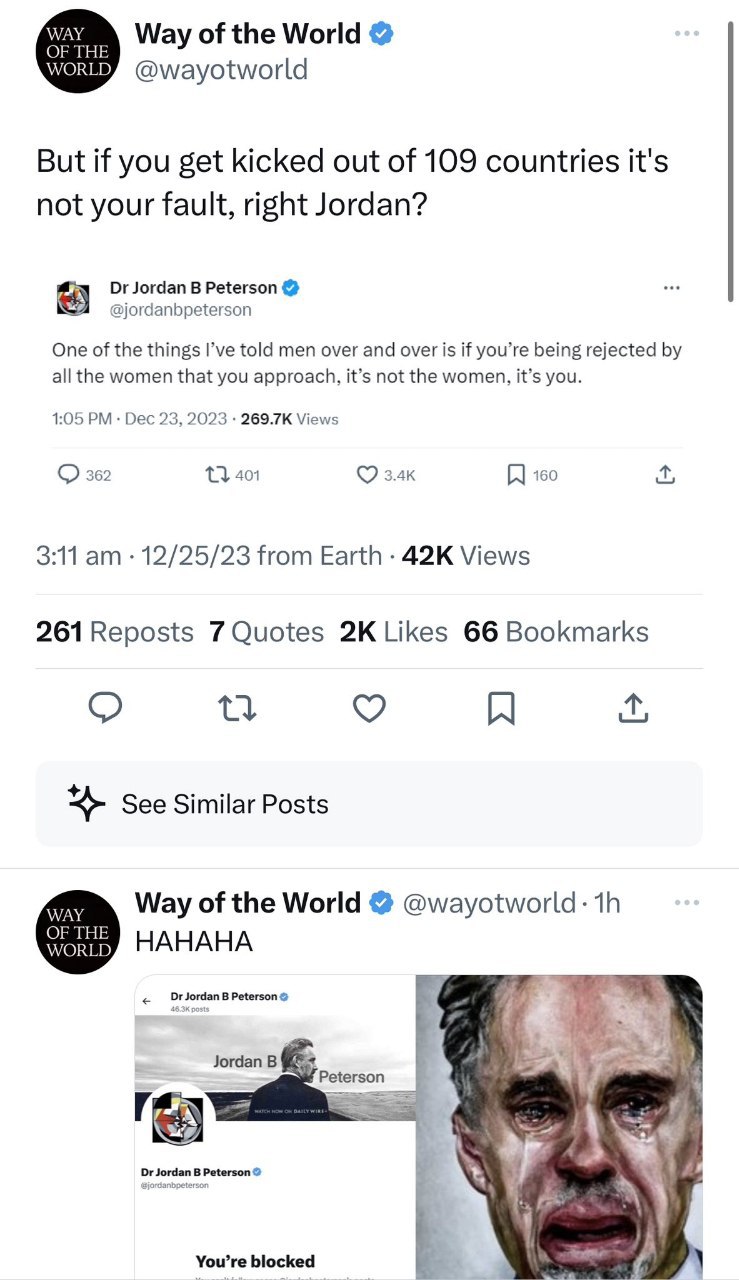This screenshot has width=739, height=1280.
Task: Click the reply icon under the main post
Action: point(105,708)
